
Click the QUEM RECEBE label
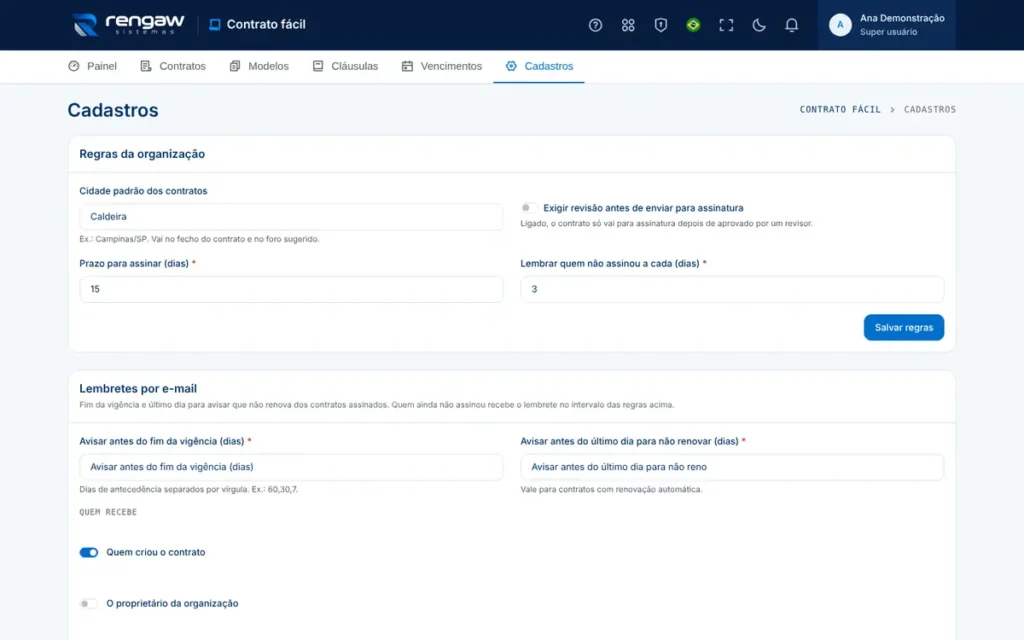(108, 512)
